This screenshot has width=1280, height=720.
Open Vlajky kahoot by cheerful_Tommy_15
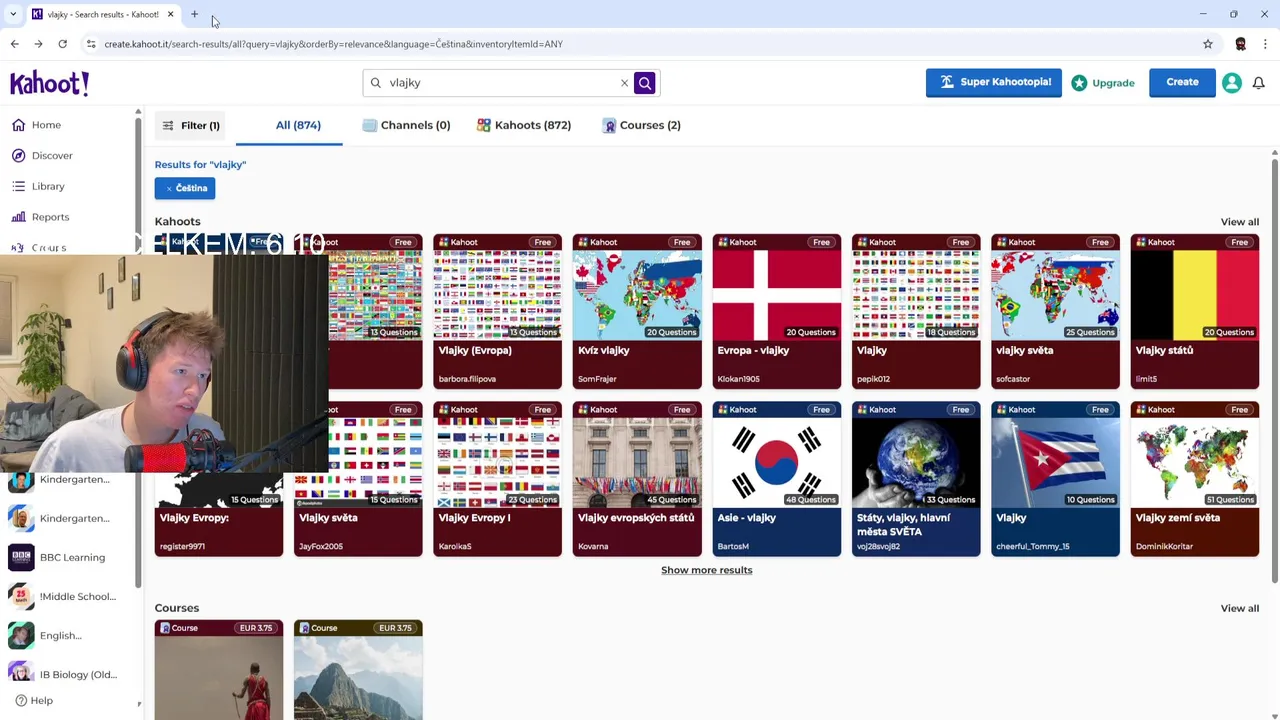(1055, 479)
